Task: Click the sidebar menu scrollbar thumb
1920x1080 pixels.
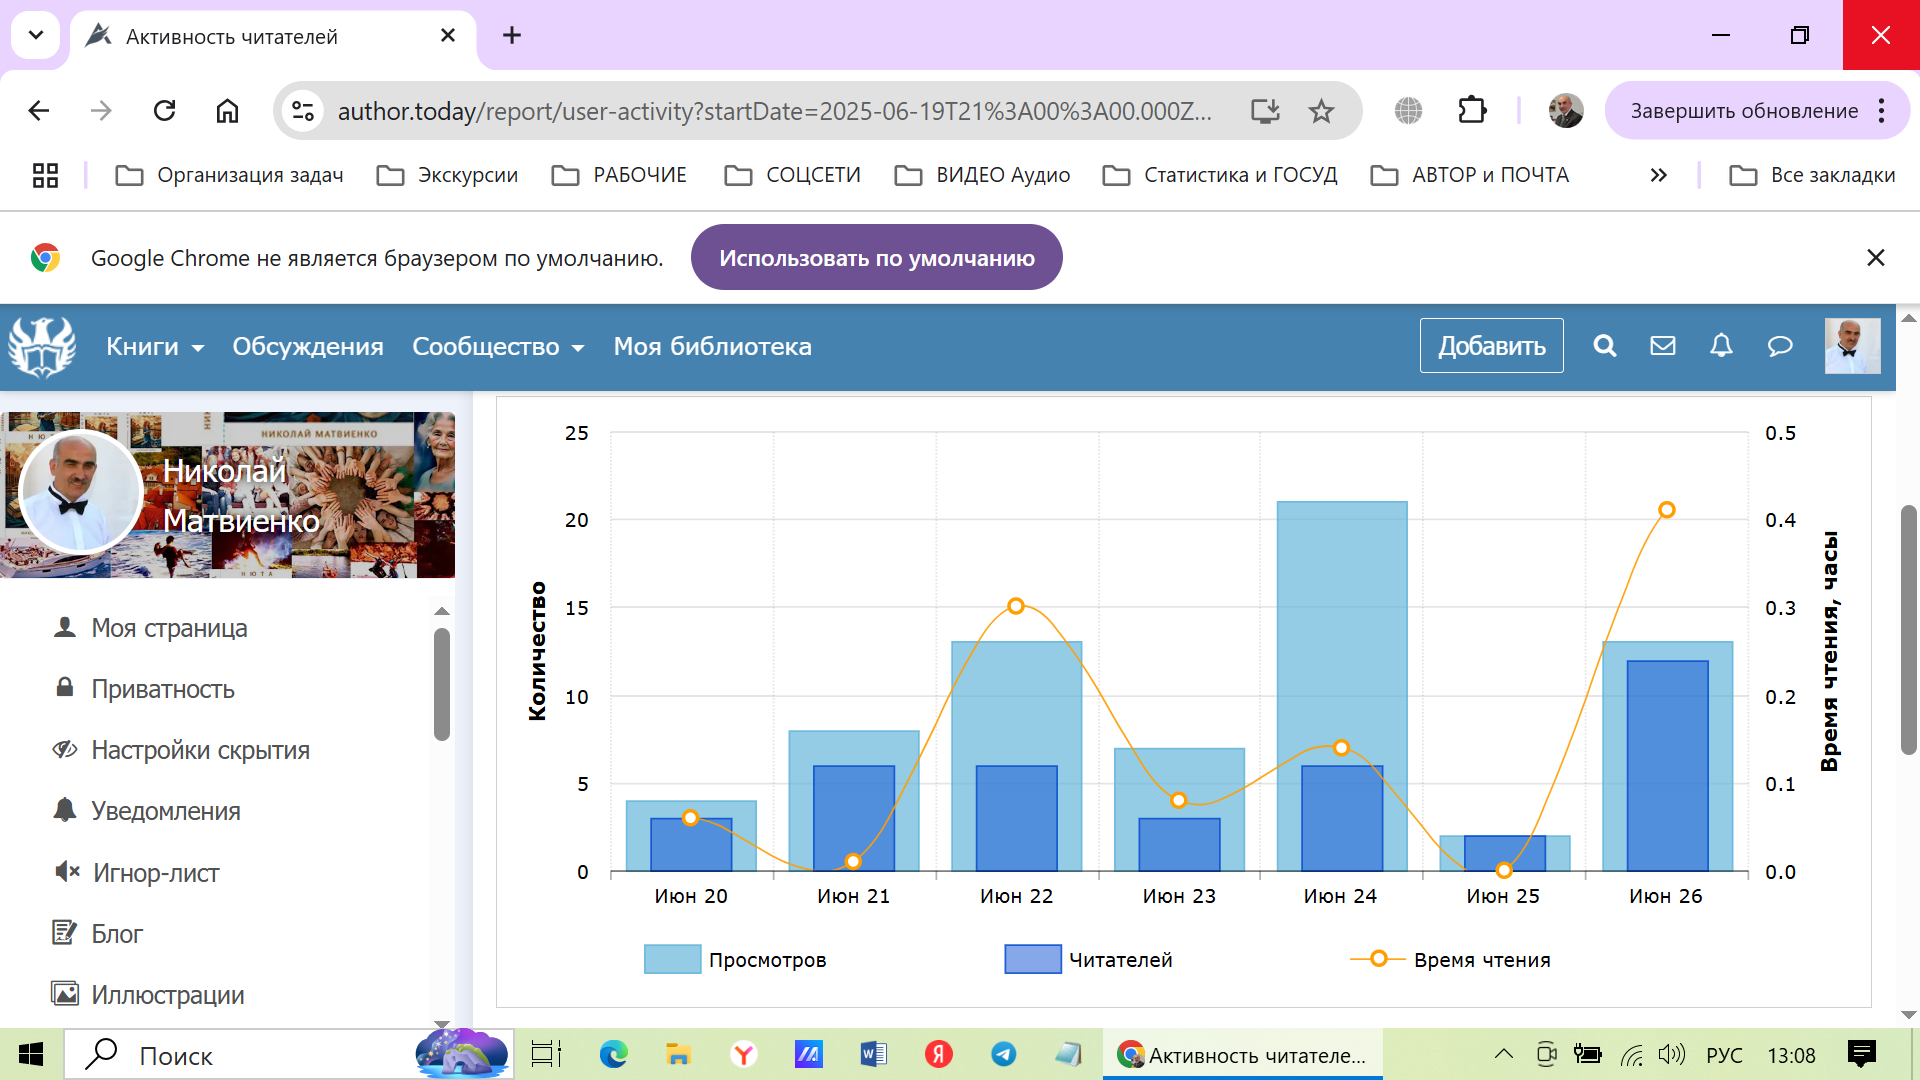Action: click(x=441, y=684)
